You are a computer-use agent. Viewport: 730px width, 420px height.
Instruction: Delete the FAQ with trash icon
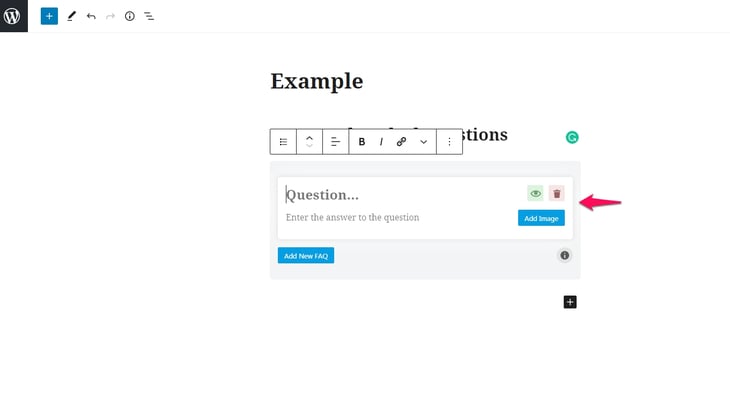coord(557,193)
